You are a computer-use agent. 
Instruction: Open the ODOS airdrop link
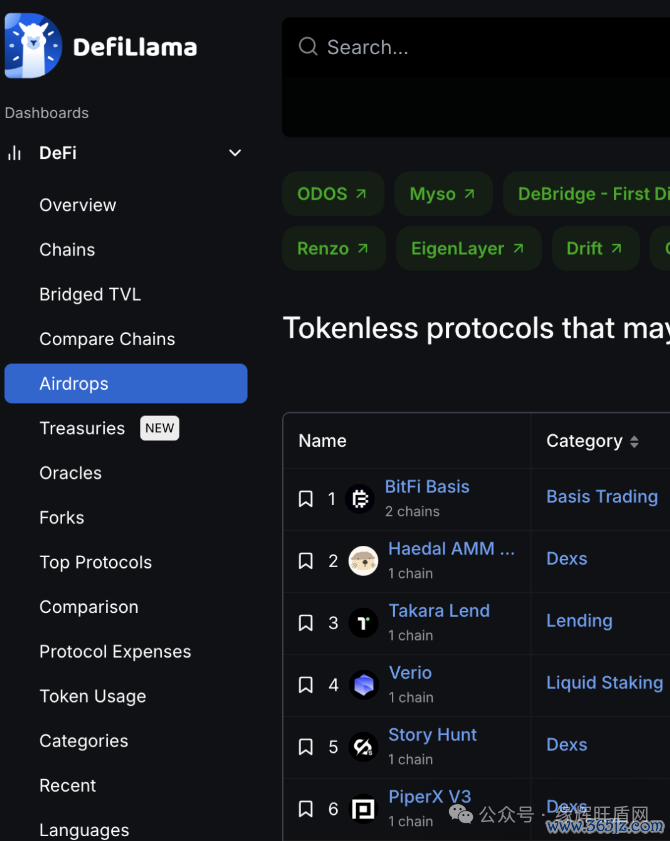coord(333,194)
